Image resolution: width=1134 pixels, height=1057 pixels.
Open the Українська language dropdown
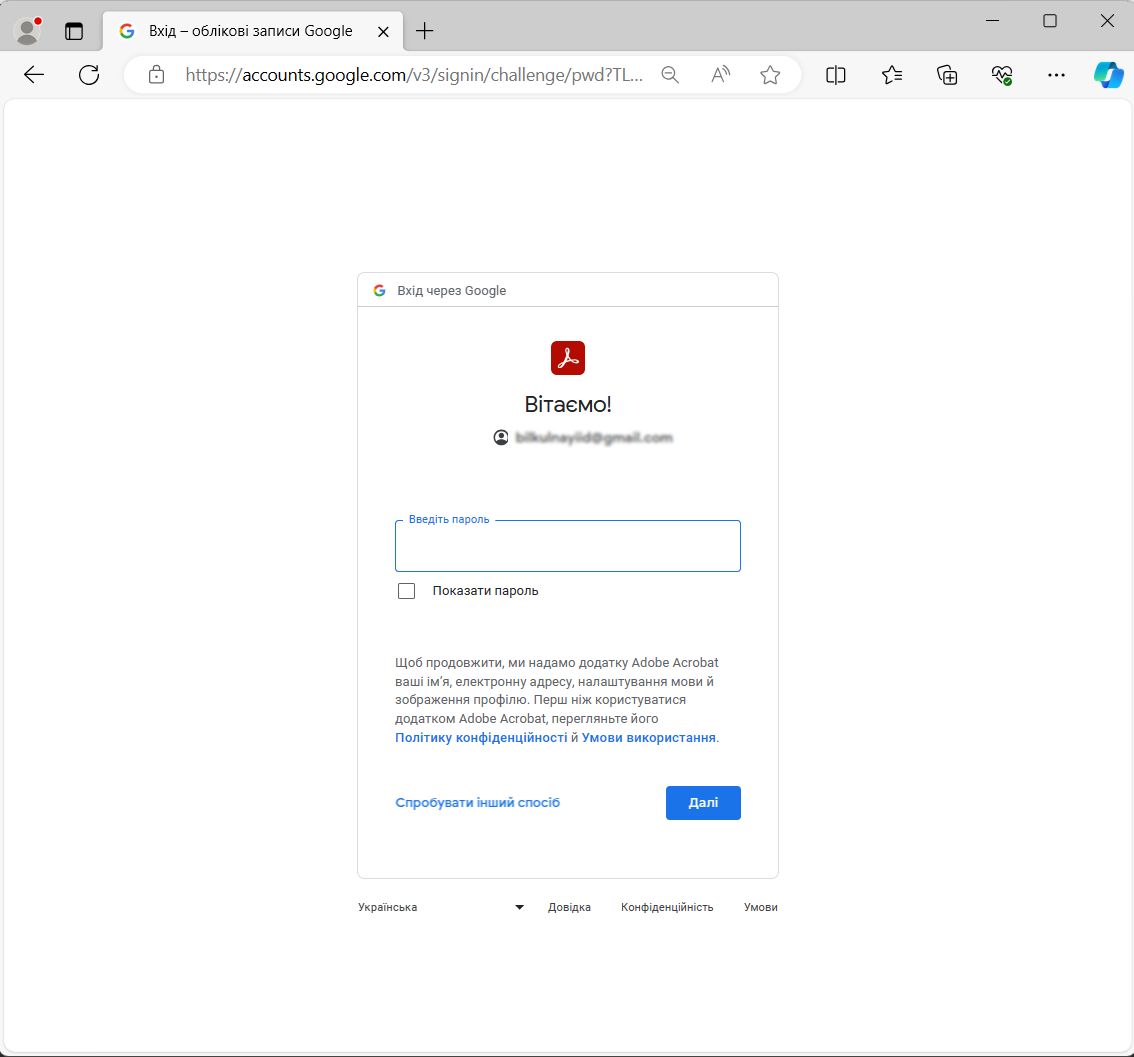click(440, 907)
